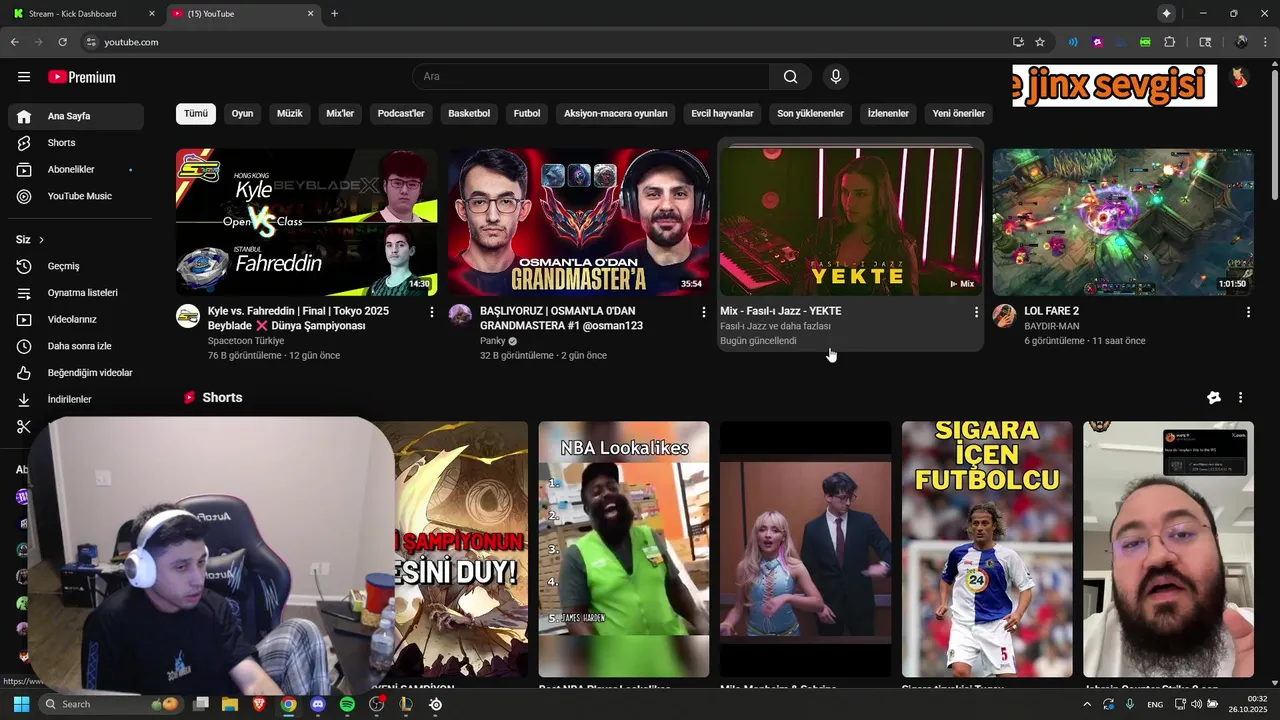Open Discord from the taskbar
Image resolution: width=1280 pixels, height=720 pixels.
pos(318,704)
